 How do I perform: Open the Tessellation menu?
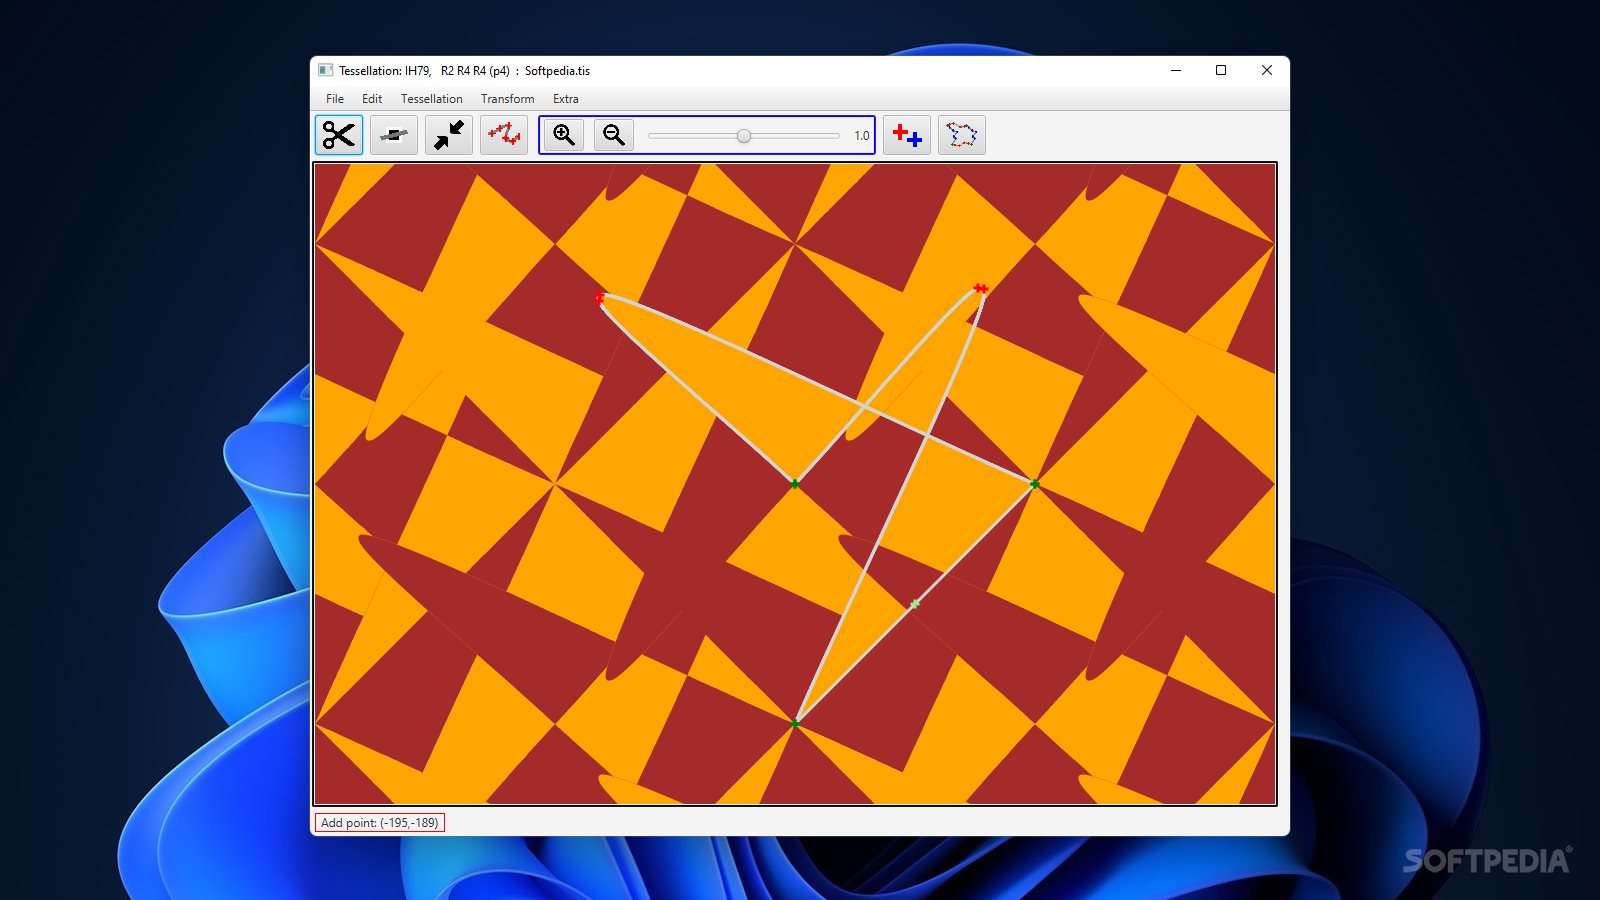coord(432,99)
